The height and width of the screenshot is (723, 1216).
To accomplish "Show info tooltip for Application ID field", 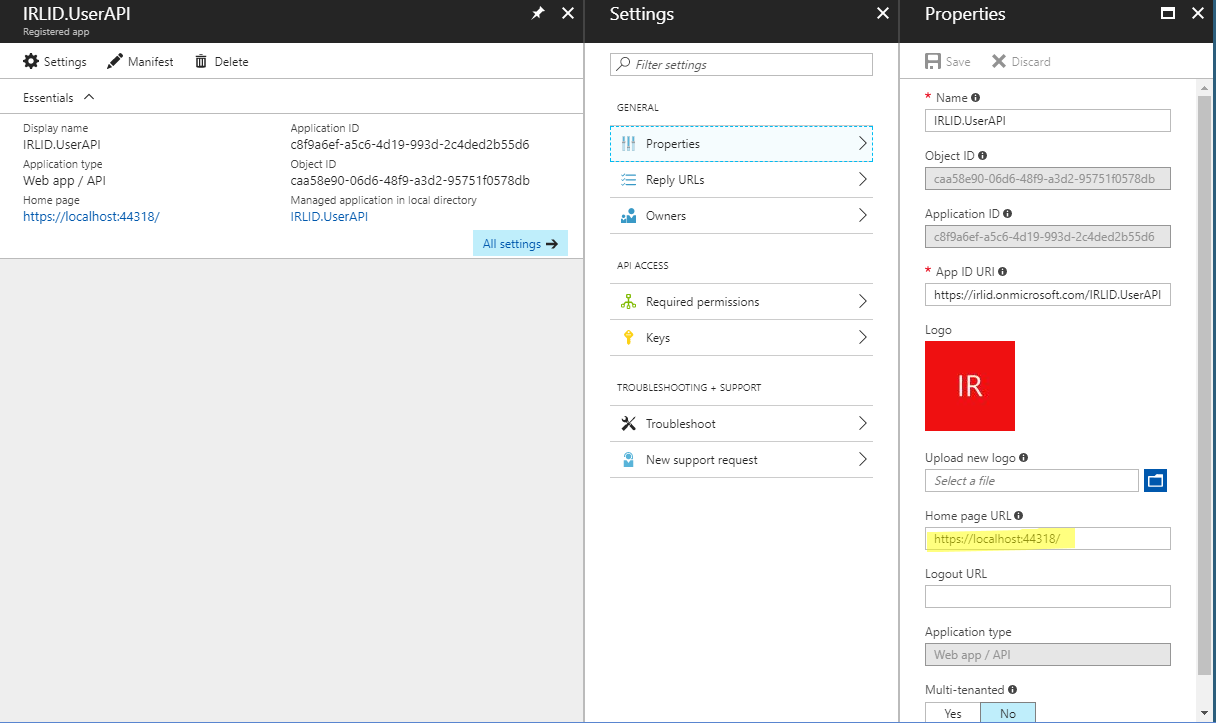I will coord(1007,214).
